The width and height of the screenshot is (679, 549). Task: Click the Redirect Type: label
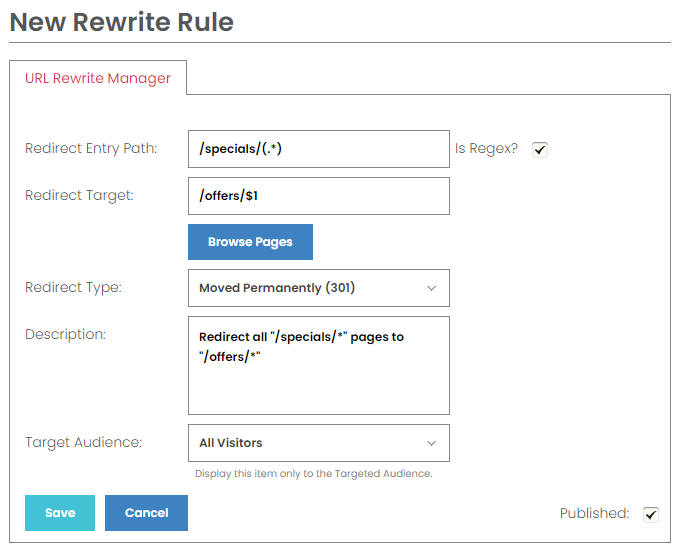(74, 287)
